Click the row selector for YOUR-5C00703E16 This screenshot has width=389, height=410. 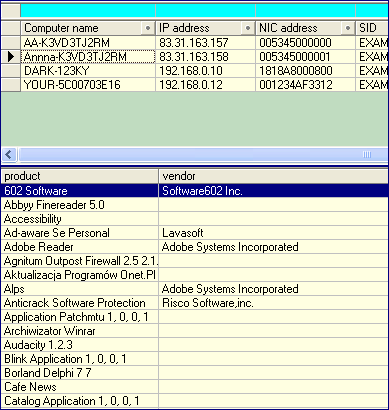tap(11, 85)
